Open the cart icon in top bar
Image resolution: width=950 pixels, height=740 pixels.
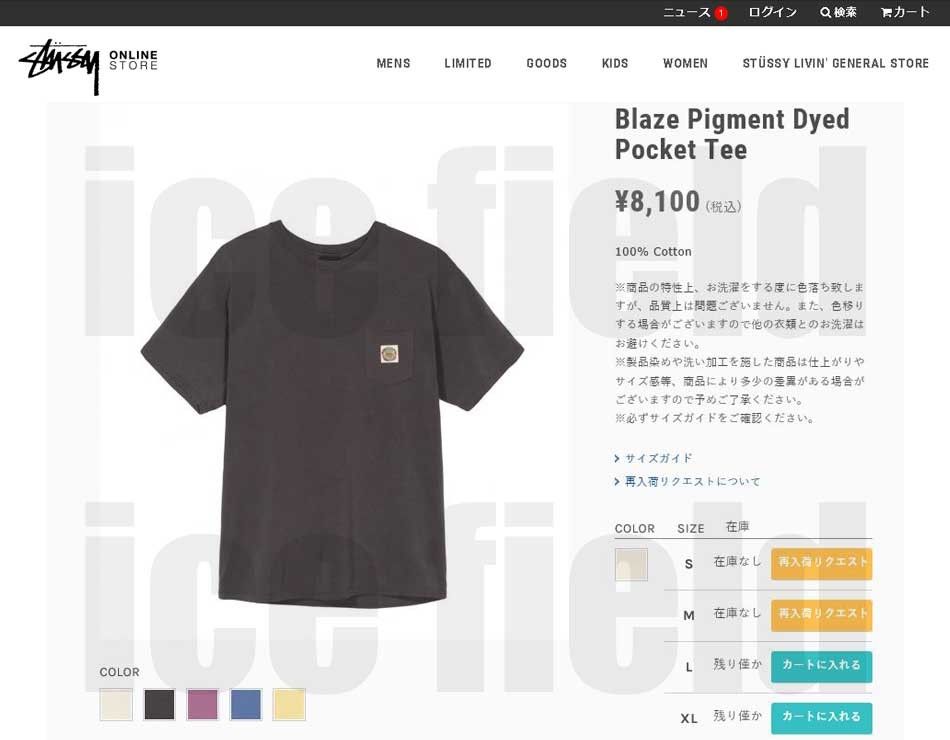(886, 12)
